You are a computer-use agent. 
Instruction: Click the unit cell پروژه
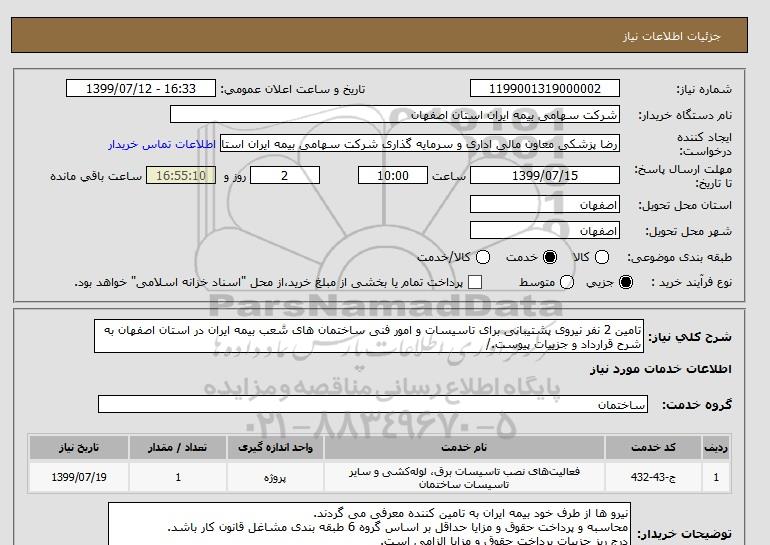pyautogui.click(x=275, y=477)
